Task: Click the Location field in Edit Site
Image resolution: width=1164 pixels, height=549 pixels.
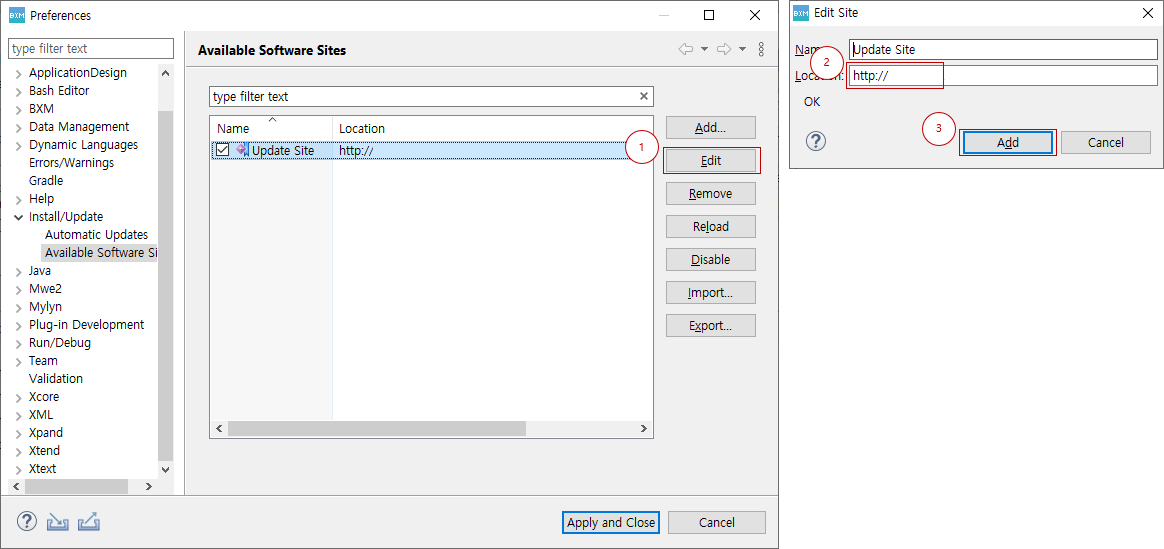Action: point(1000,76)
